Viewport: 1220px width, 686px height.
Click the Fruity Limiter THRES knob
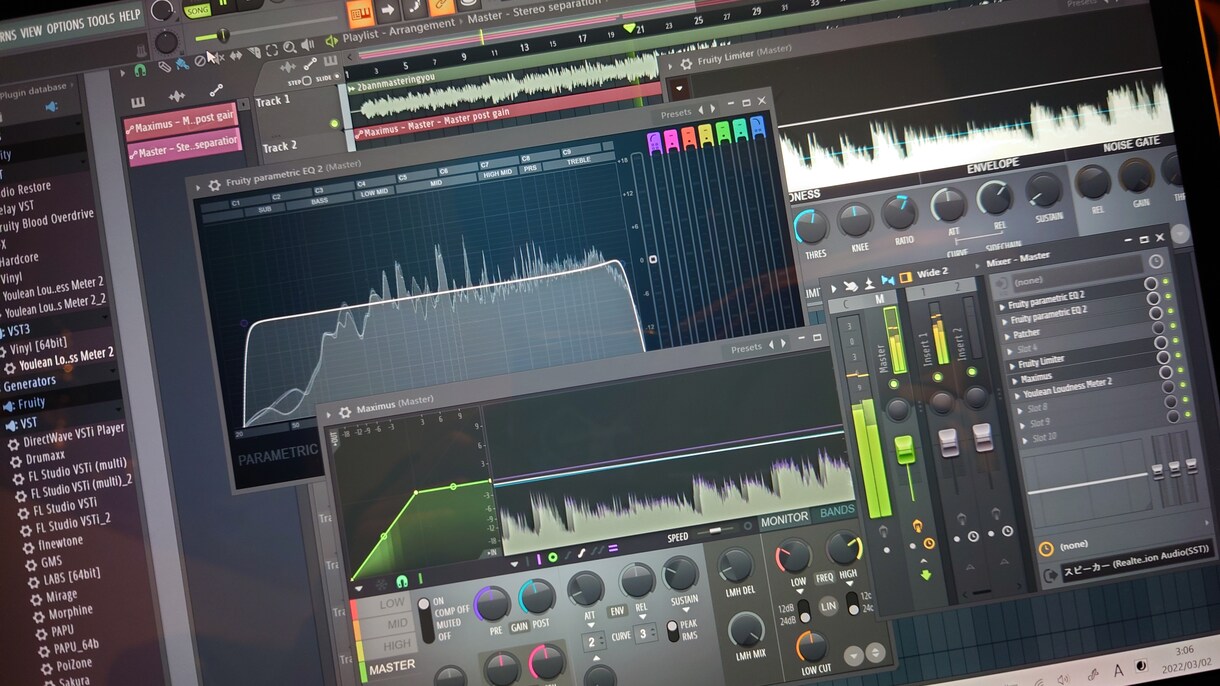pos(812,225)
